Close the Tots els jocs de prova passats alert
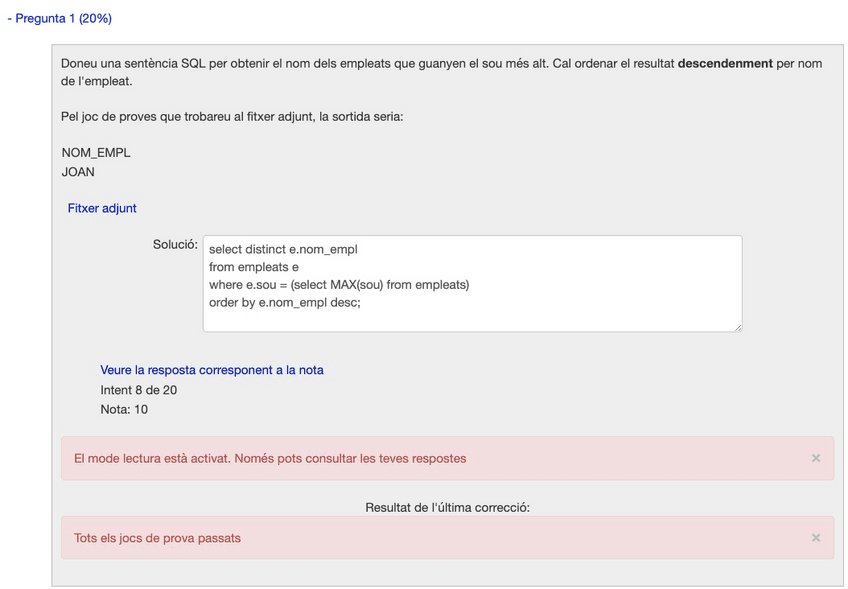The width and height of the screenshot is (848, 589). click(816, 538)
